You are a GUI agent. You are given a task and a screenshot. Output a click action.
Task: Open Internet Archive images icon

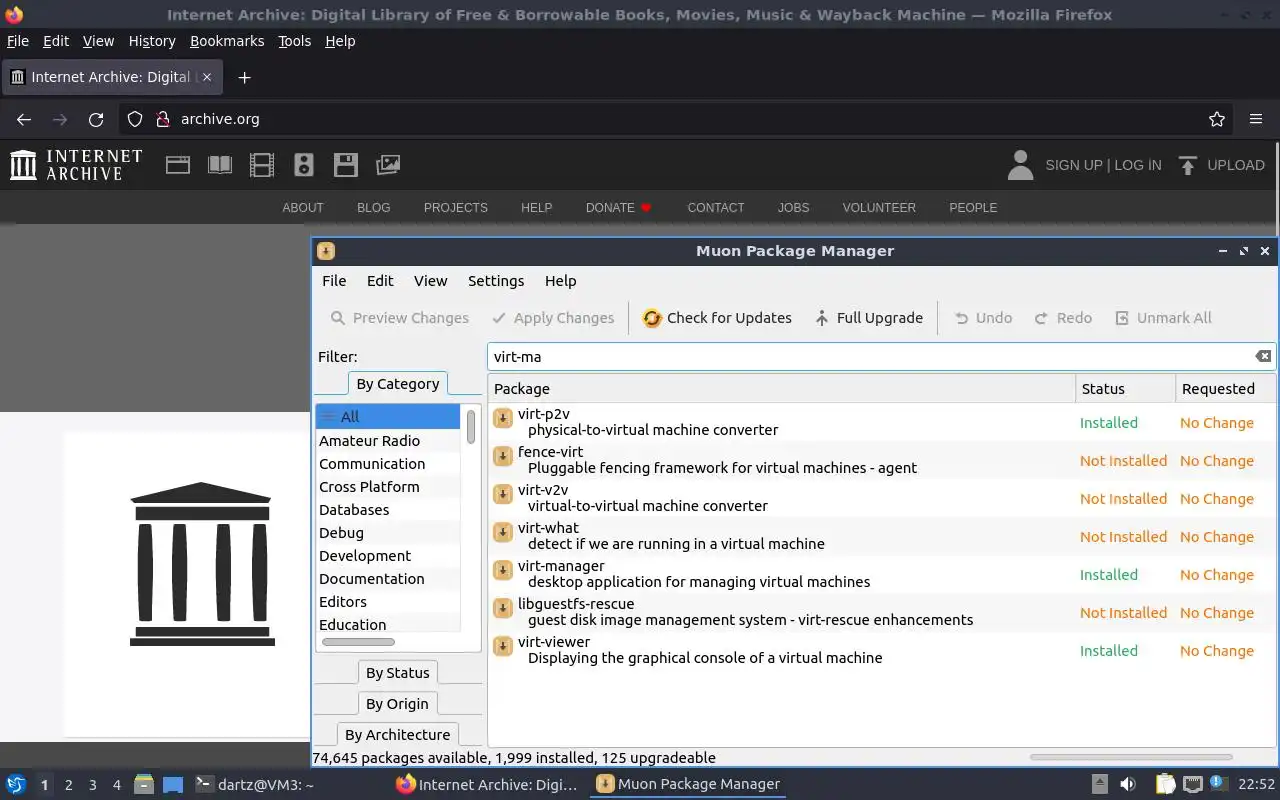point(388,165)
